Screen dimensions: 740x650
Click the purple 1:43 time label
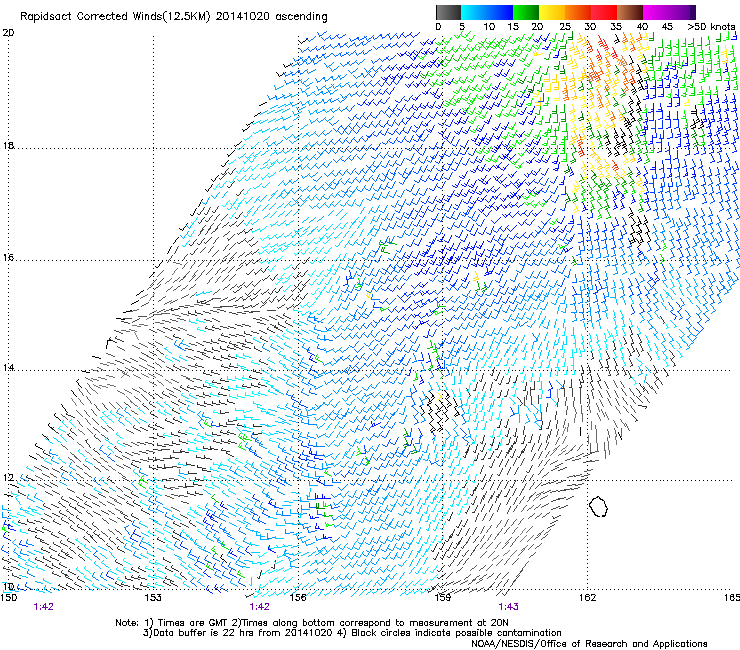point(508,607)
